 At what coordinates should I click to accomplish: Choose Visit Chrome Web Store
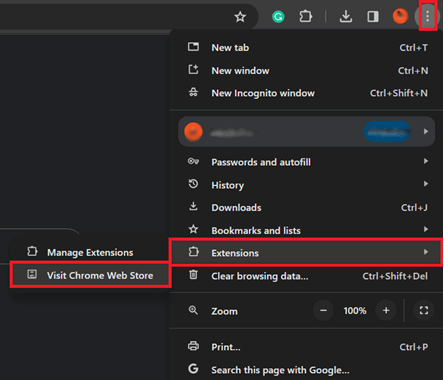[x=91, y=275]
